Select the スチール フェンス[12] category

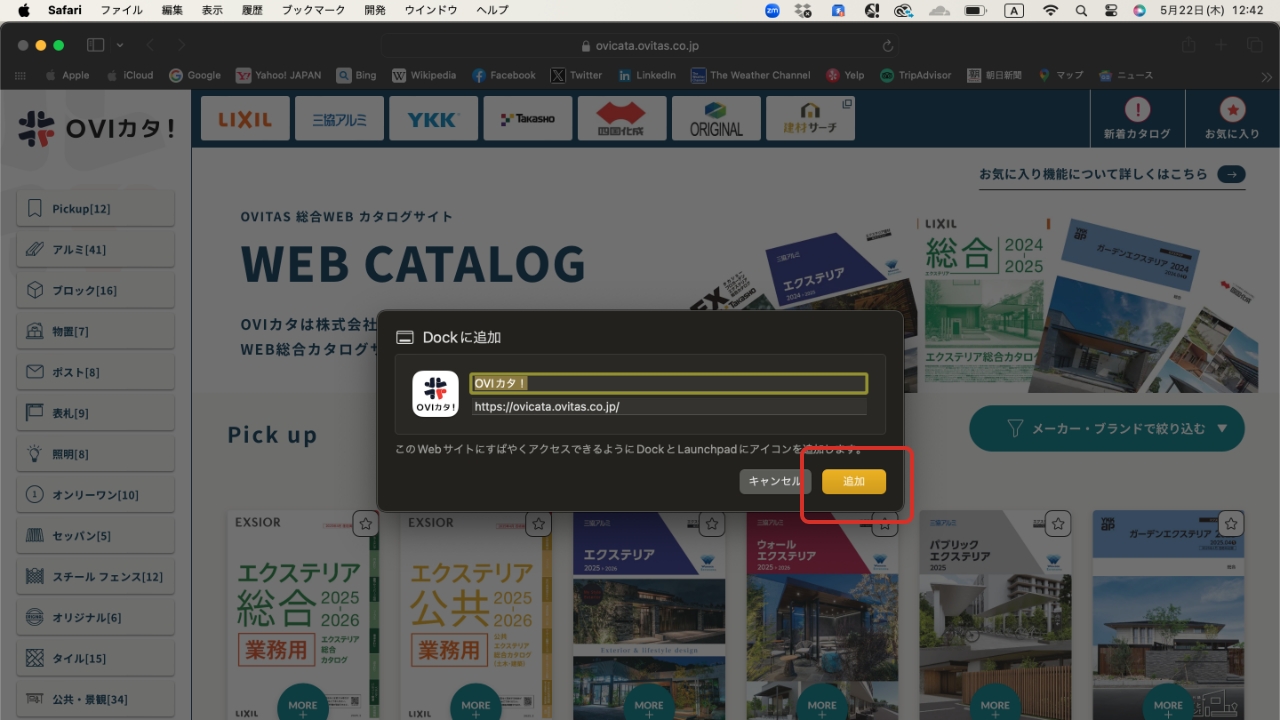[x=95, y=576]
